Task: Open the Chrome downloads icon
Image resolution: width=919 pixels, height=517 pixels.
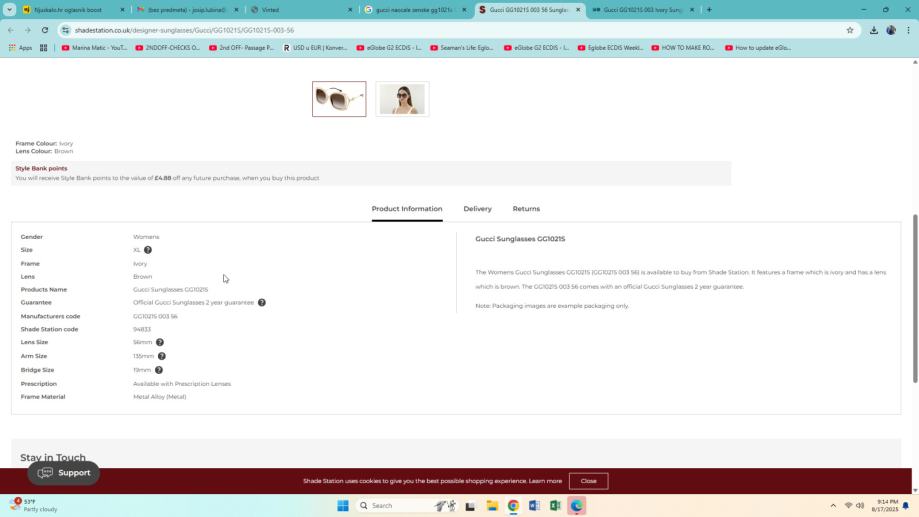Action: click(873, 30)
